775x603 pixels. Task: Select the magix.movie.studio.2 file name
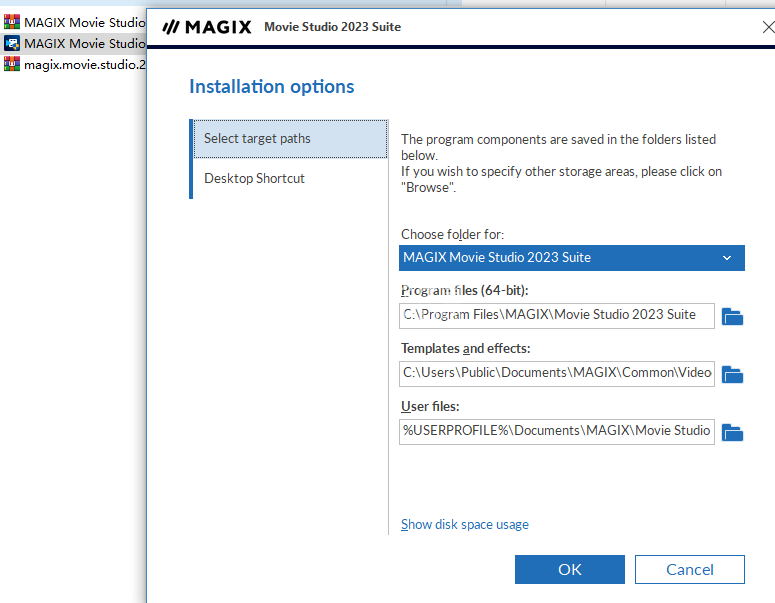[85, 65]
